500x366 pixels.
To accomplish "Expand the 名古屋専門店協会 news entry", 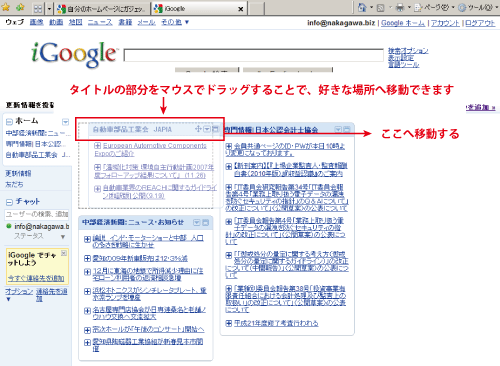I will pyautogui.click(x=87, y=310).
